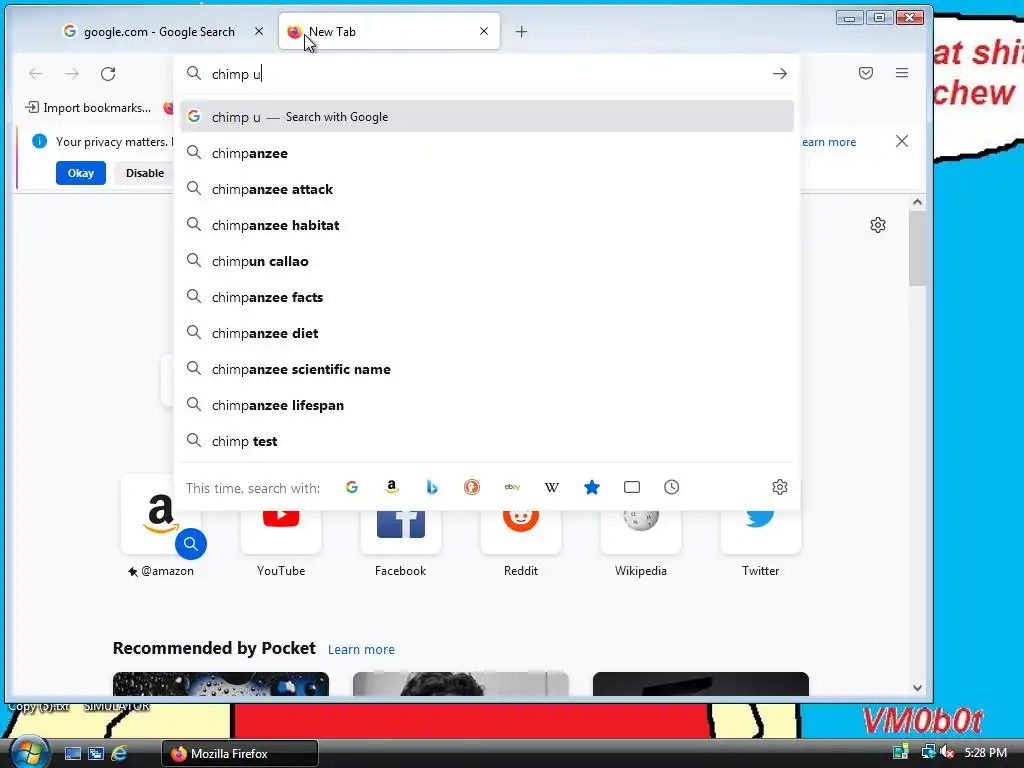Click Import bookmarks toolbar item
The image size is (1024, 768).
(x=88, y=108)
